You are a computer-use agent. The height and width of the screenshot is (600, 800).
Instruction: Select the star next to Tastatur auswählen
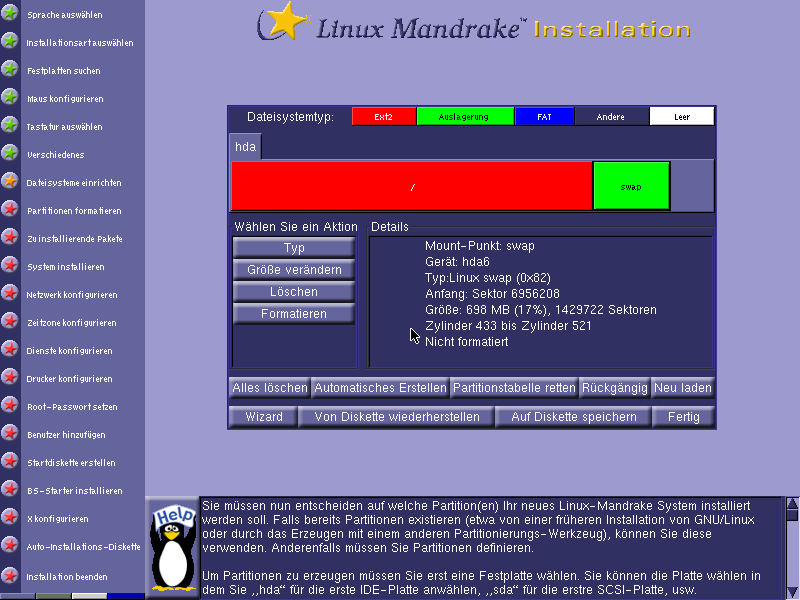coord(10,124)
